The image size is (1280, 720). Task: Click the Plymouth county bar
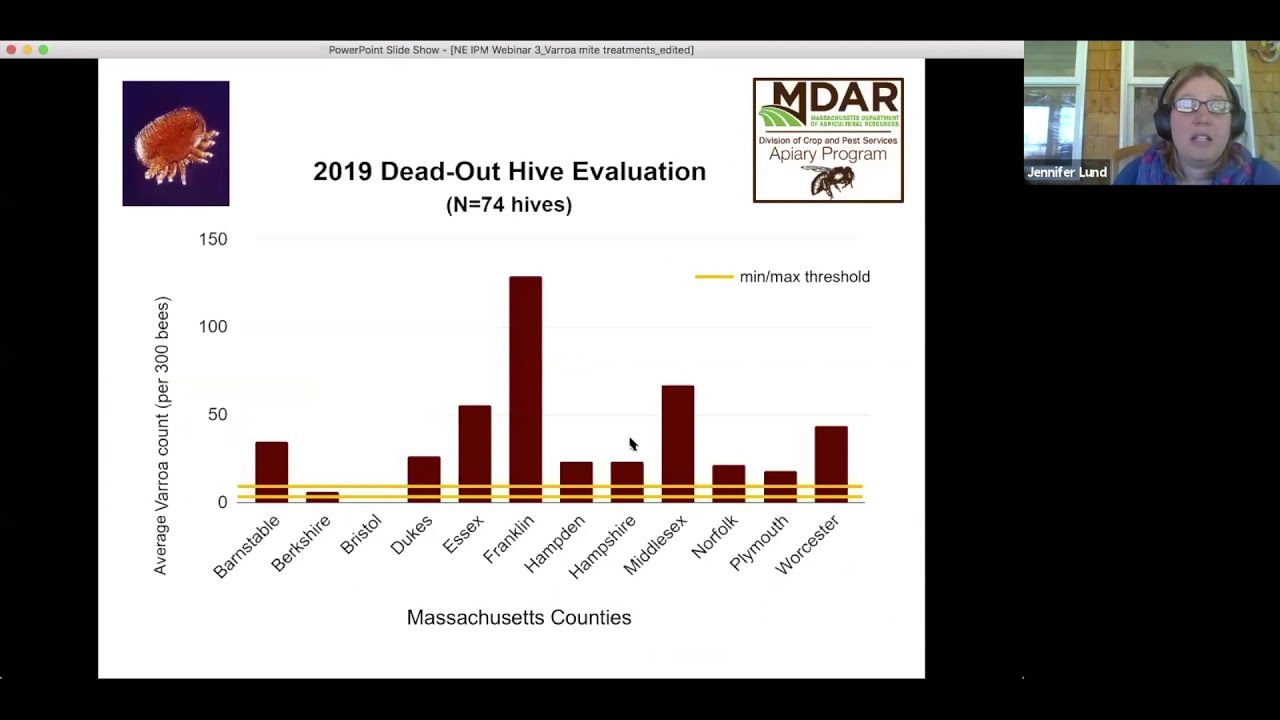(780, 486)
